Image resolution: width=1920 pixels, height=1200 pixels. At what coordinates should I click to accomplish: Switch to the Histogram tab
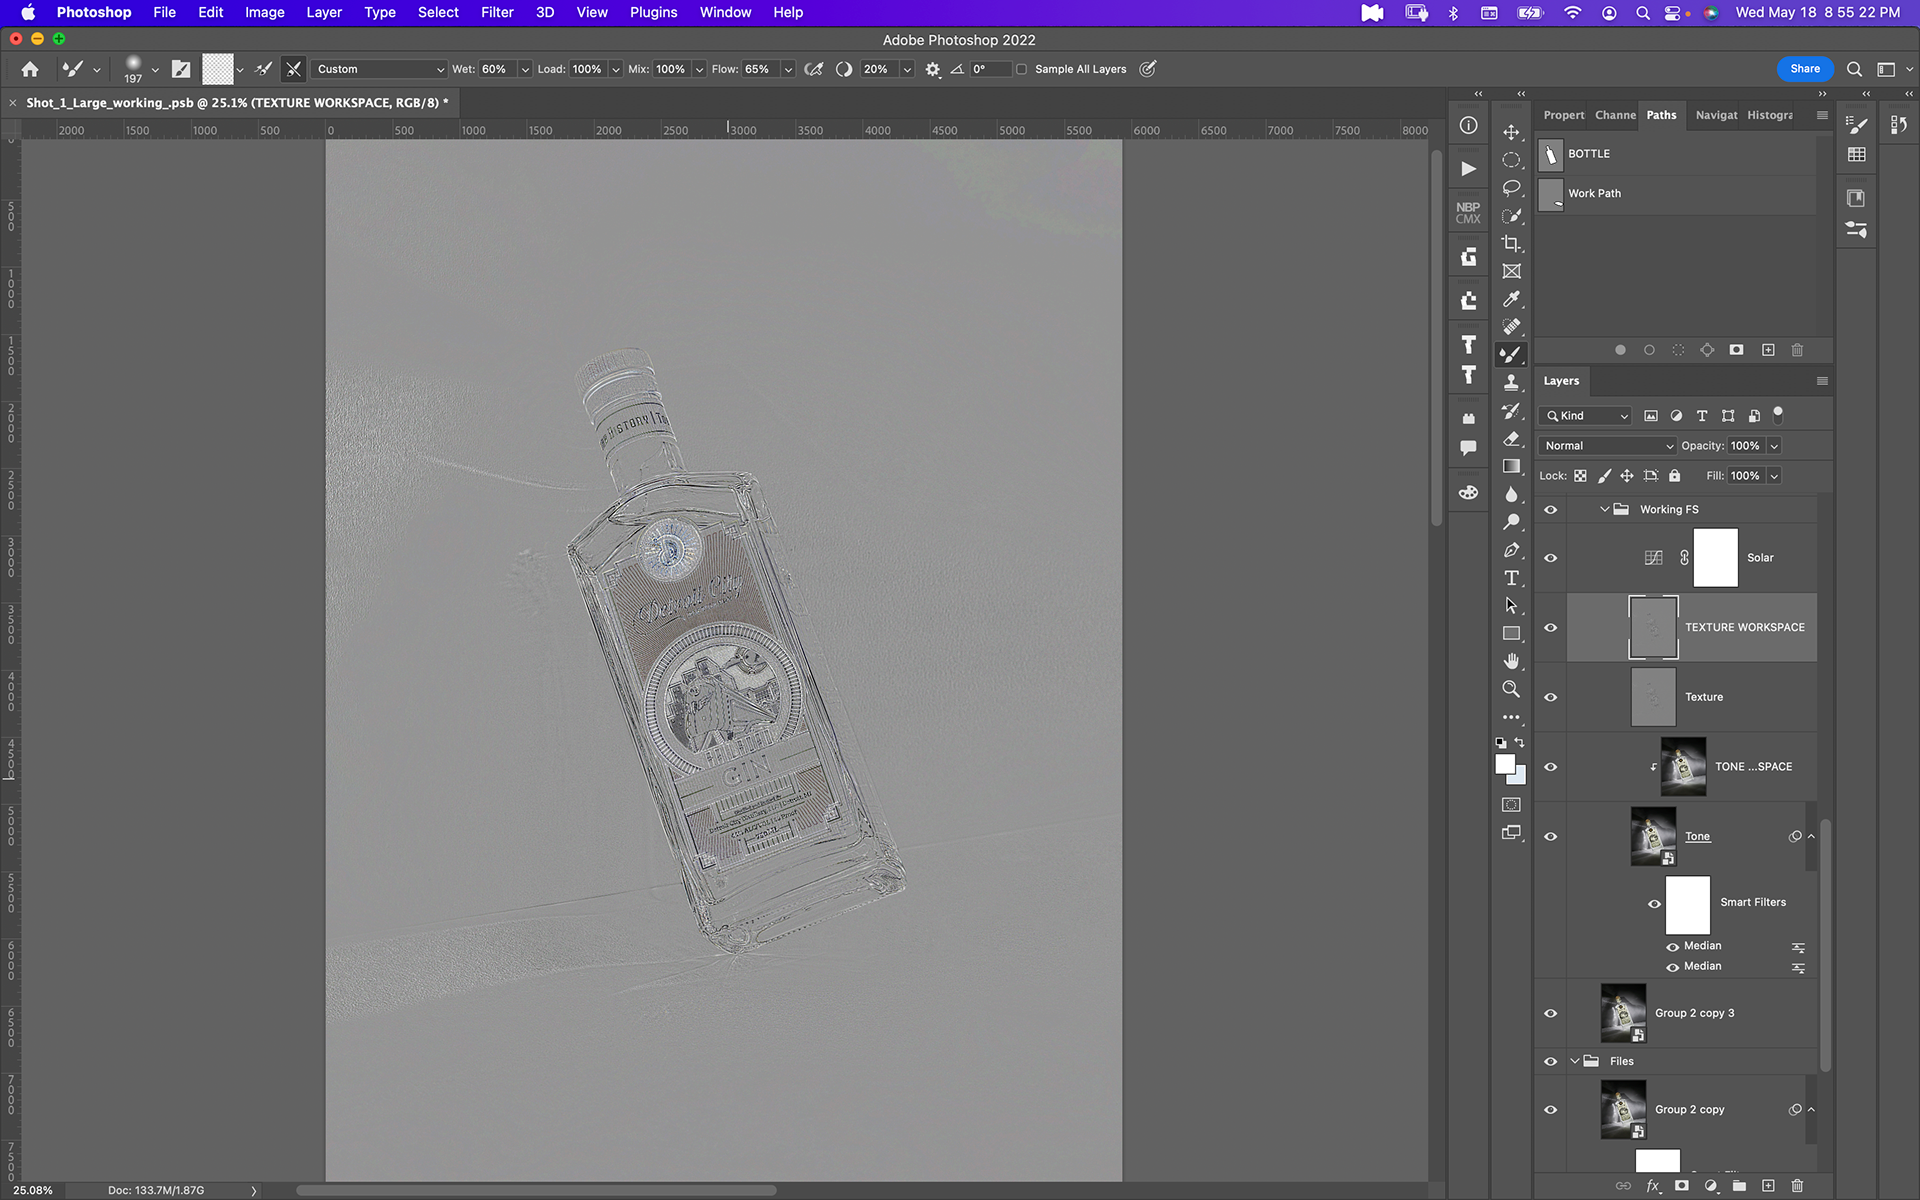click(1770, 115)
